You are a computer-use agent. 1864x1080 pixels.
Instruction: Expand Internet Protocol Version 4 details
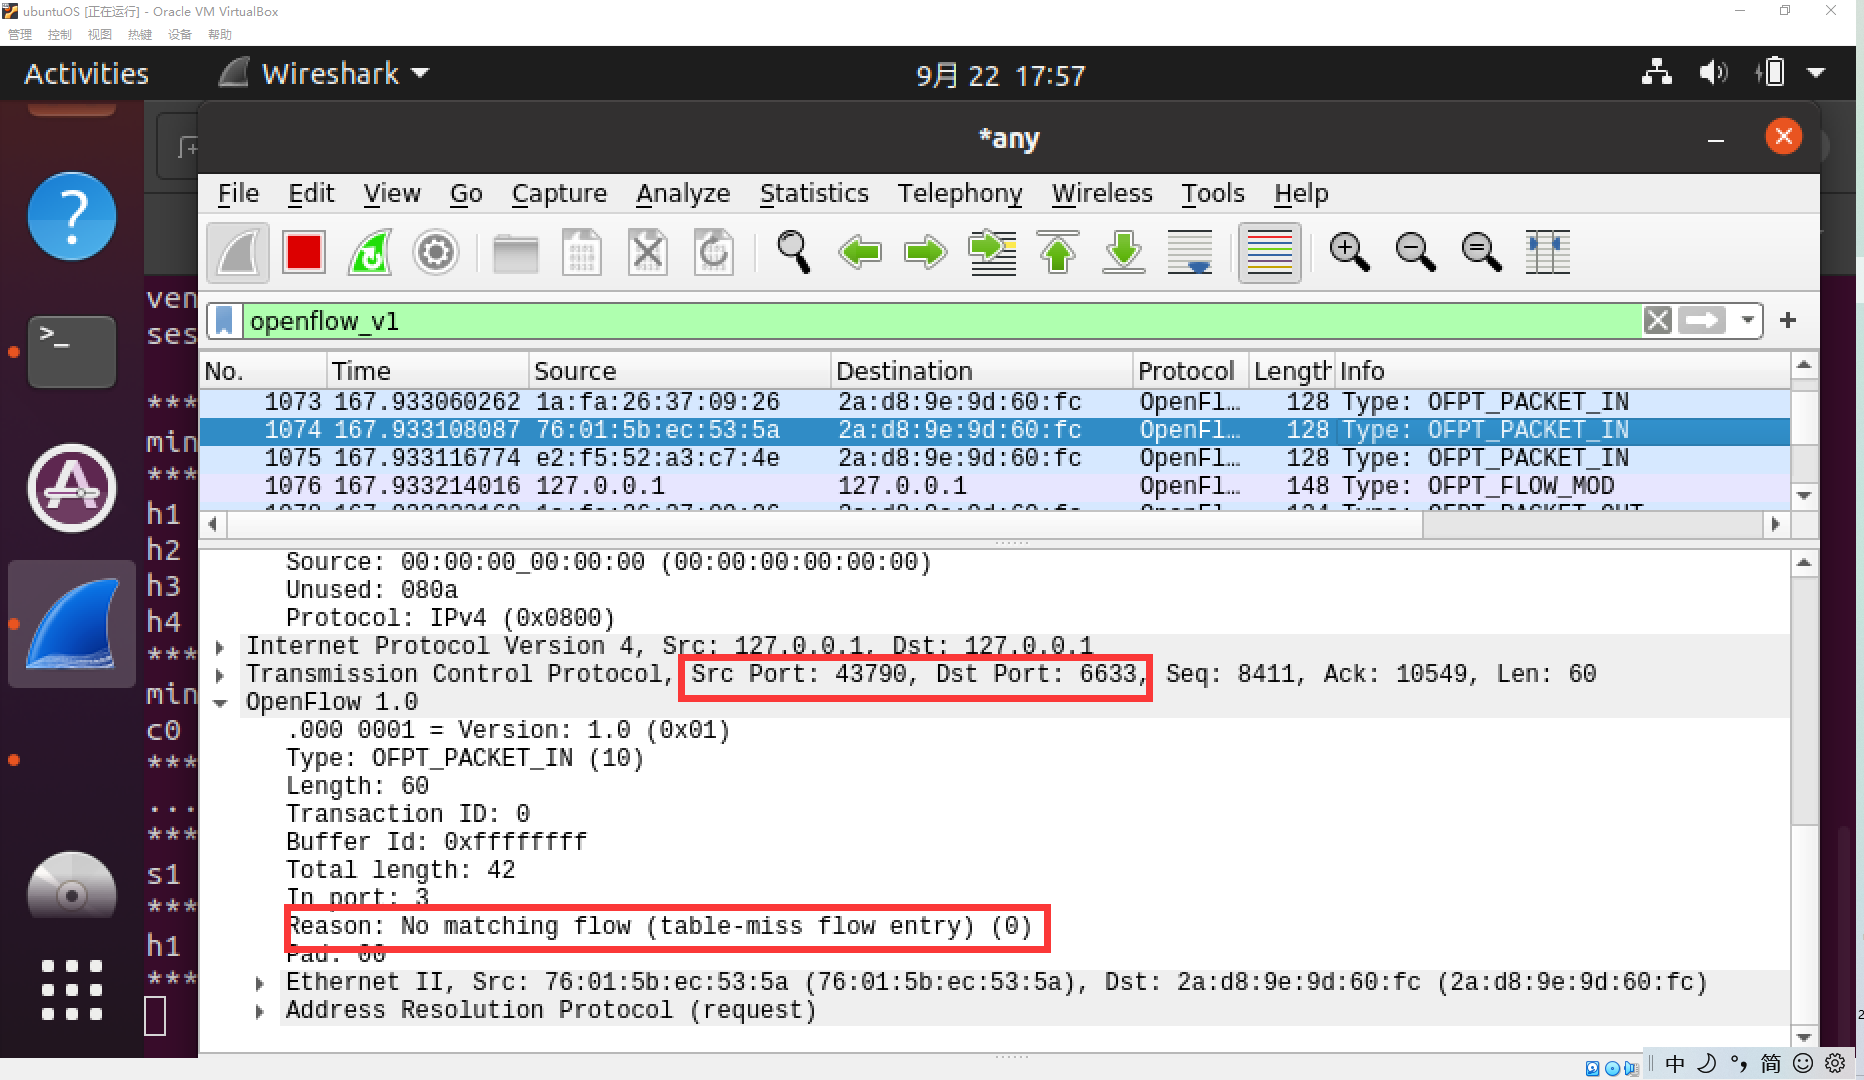point(220,647)
